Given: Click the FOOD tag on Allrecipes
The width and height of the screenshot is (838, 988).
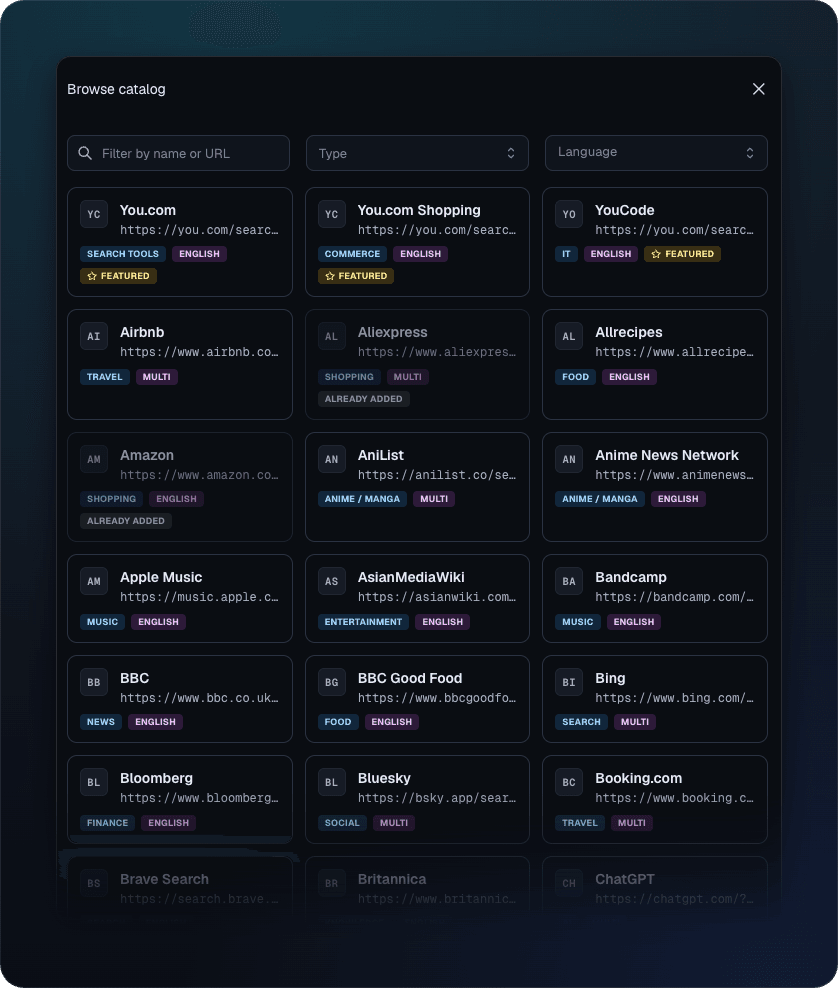Looking at the screenshot, I should click(x=575, y=377).
